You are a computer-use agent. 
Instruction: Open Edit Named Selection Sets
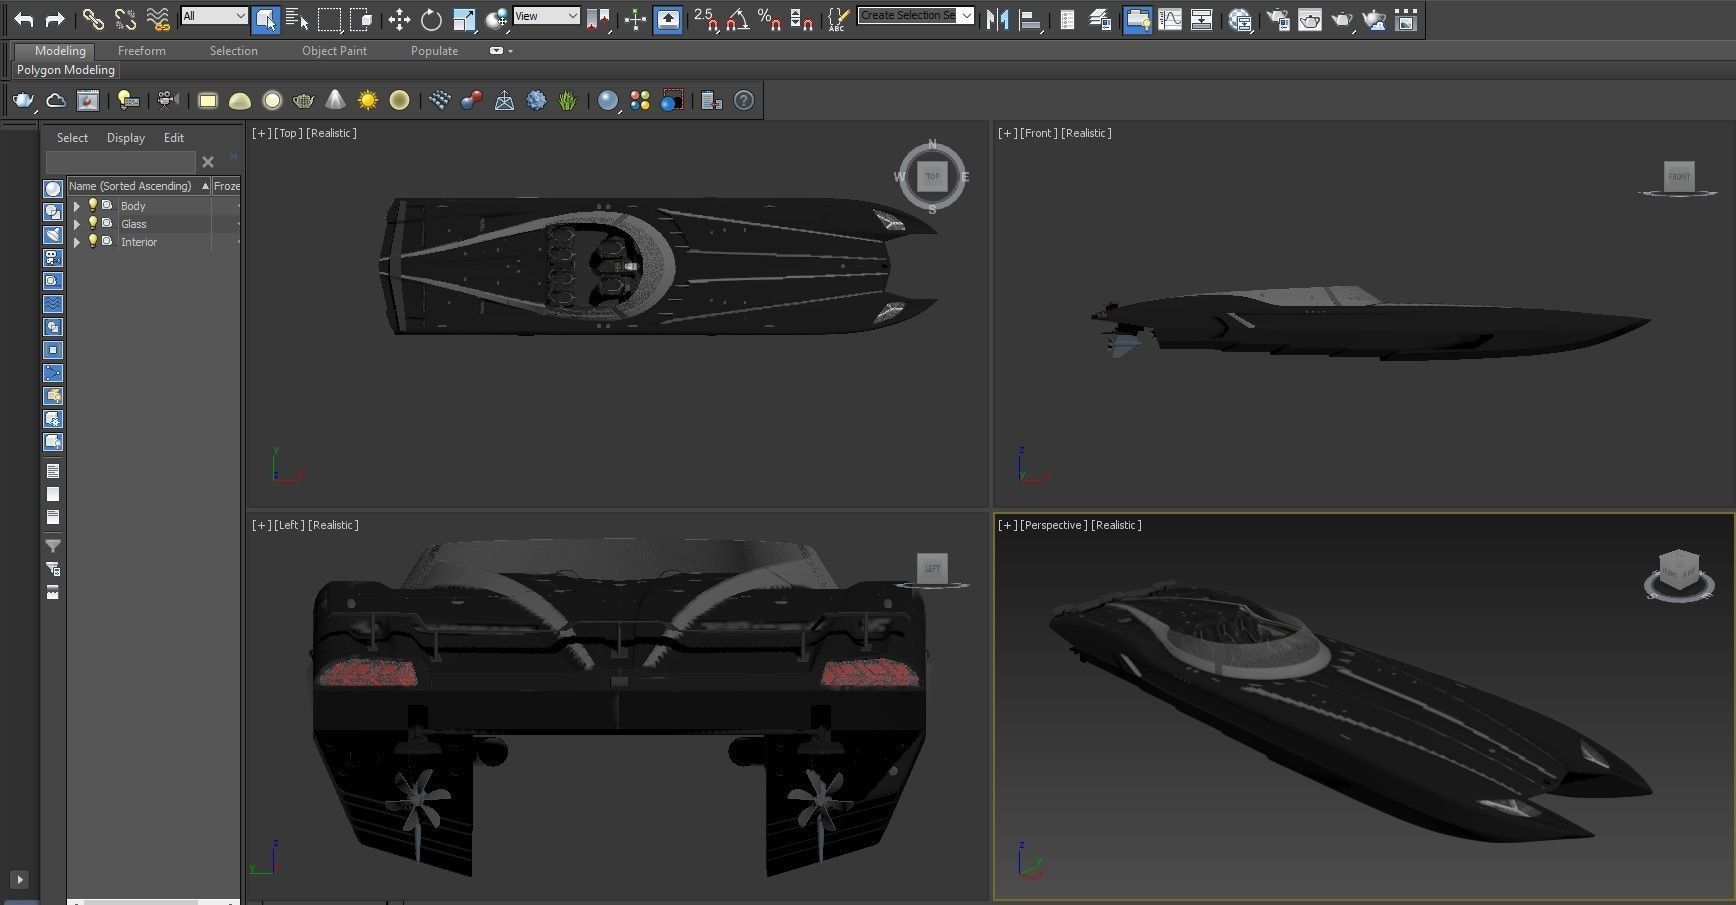pyautogui.click(x=839, y=19)
